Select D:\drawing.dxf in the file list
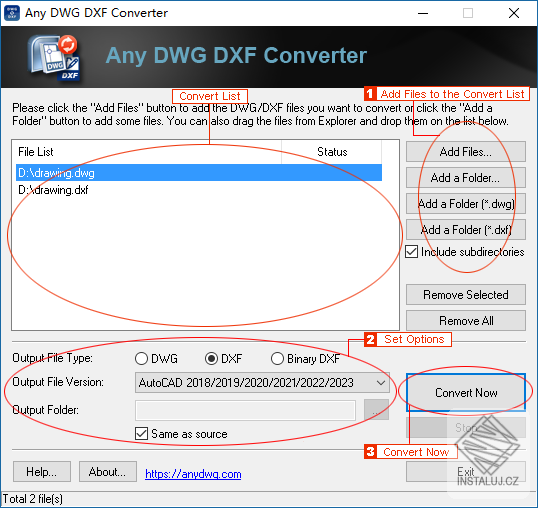538x508 pixels. tap(199, 190)
